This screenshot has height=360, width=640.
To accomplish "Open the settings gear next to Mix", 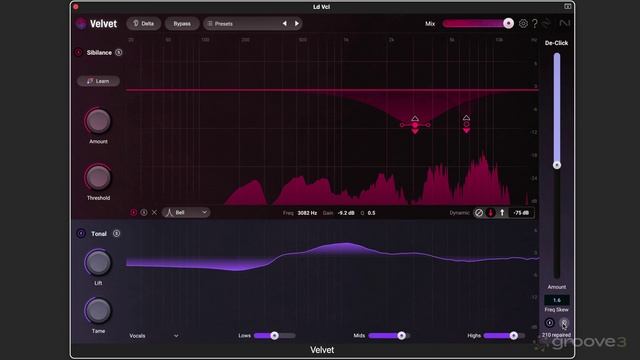I will tap(523, 24).
